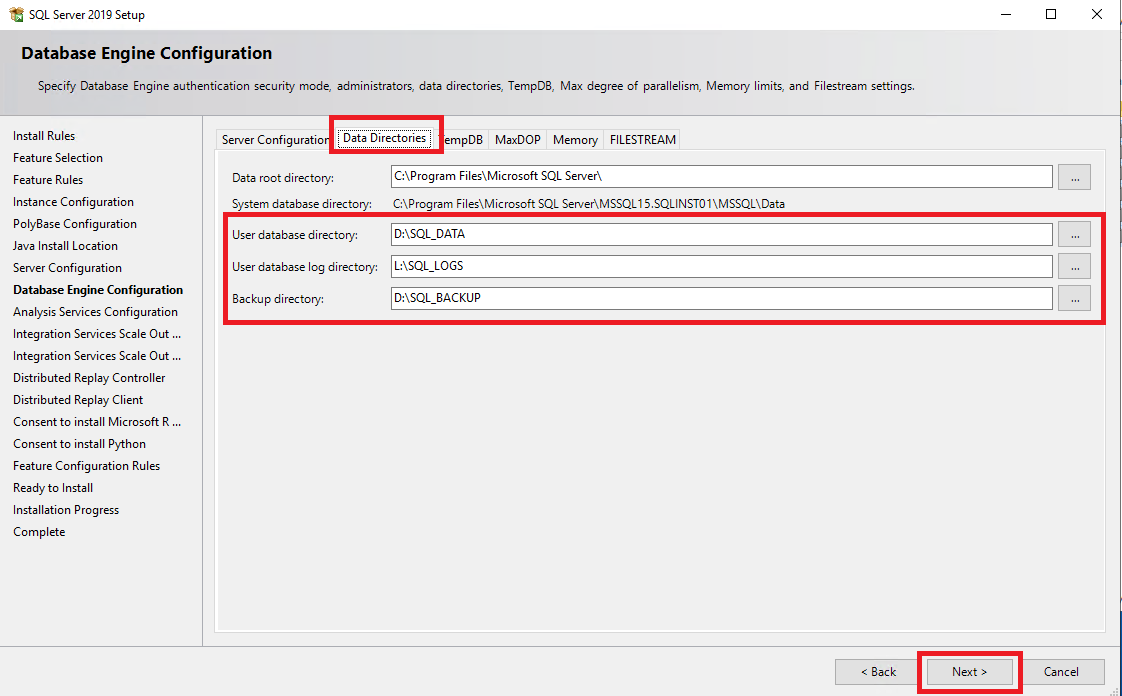Select Feature Configuration Rules in the sidebar
Image resolution: width=1122 pixels, height=696 pixels.
point(87,466)
